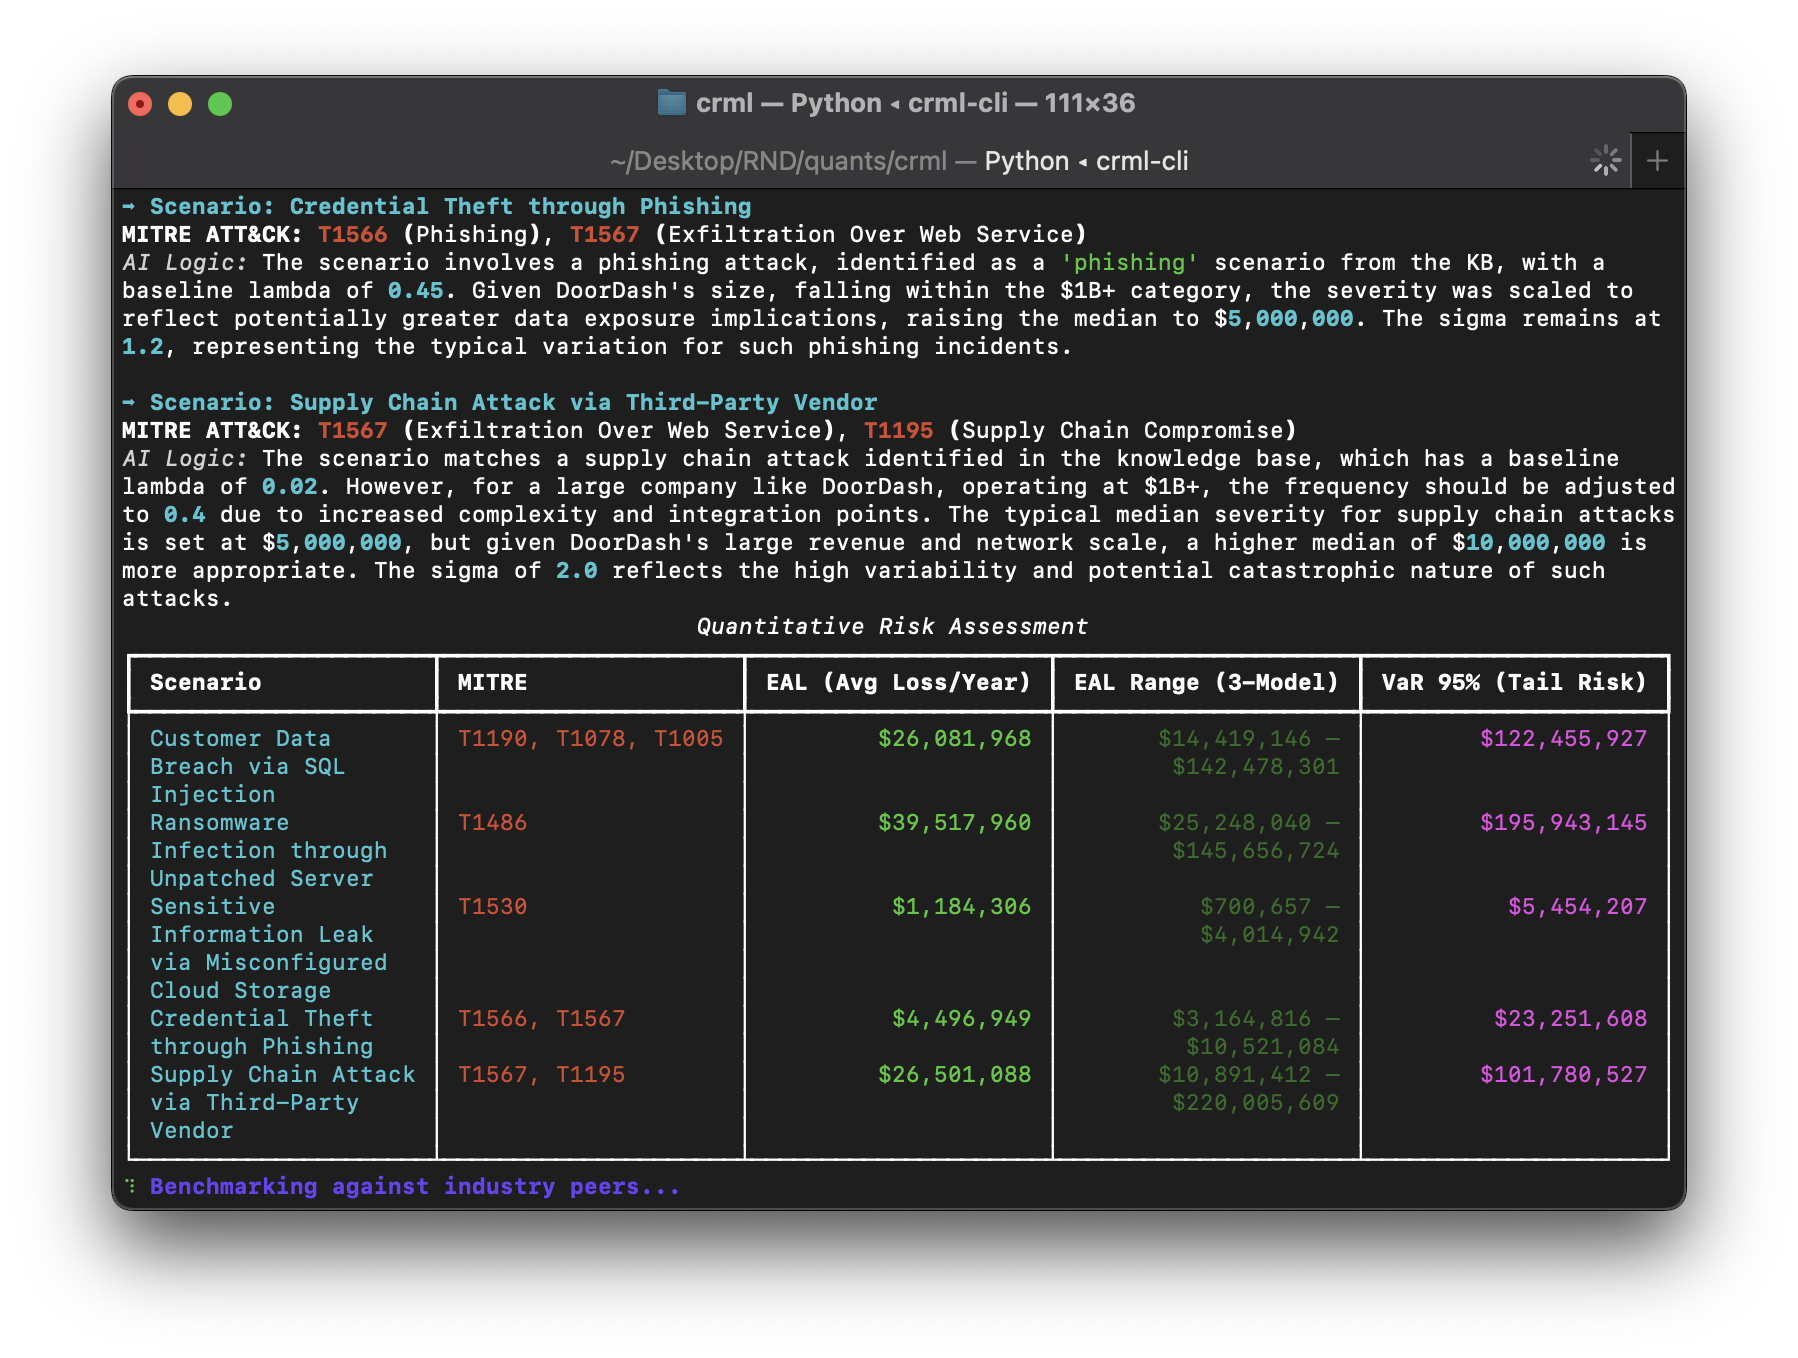Image resolution: width=1798 pixels, height=1358 pixels.
Task: Click the 'Quantitative Risk Assessment' table title
Action: [x=891, y=626]
